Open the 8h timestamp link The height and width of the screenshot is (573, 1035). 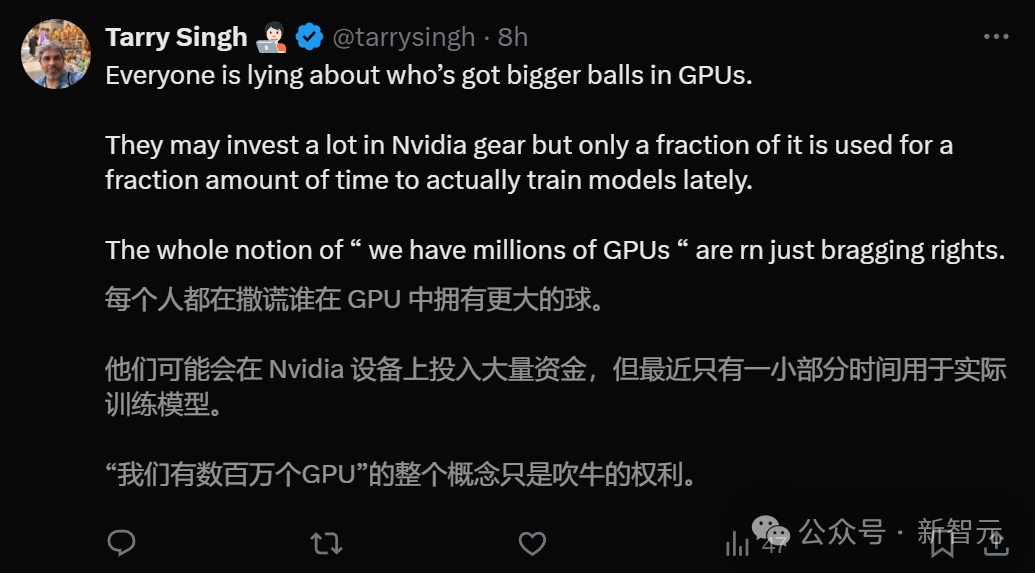513,38
